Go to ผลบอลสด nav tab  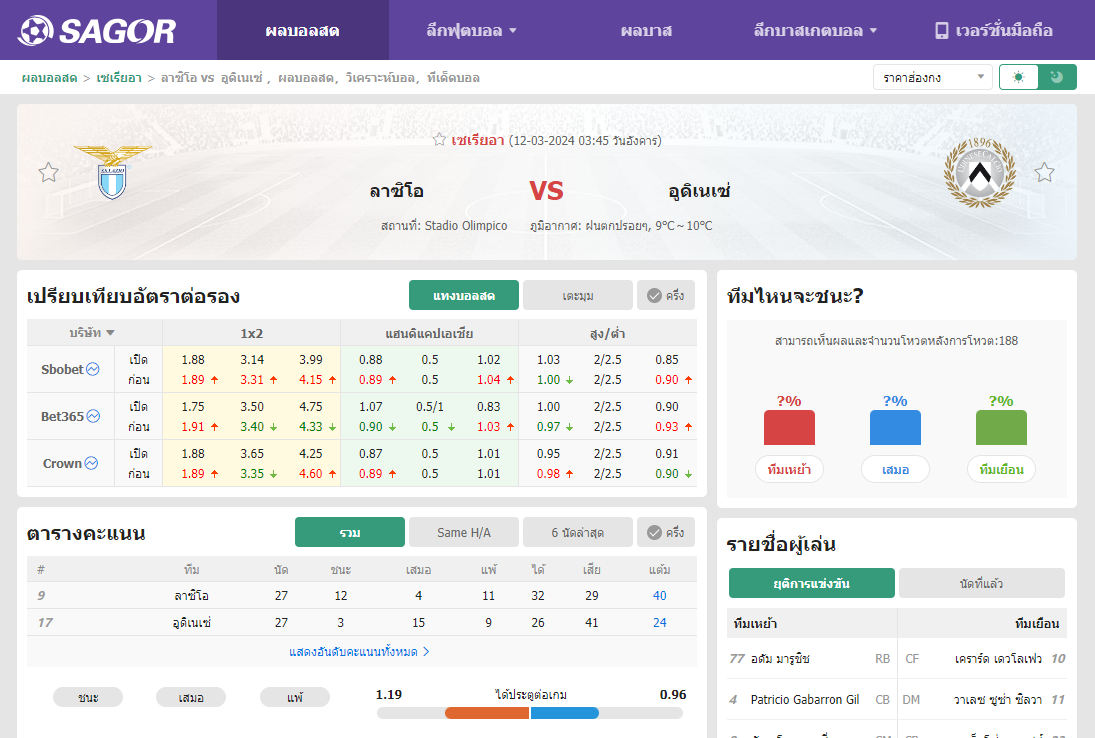(x=302, y=31)
